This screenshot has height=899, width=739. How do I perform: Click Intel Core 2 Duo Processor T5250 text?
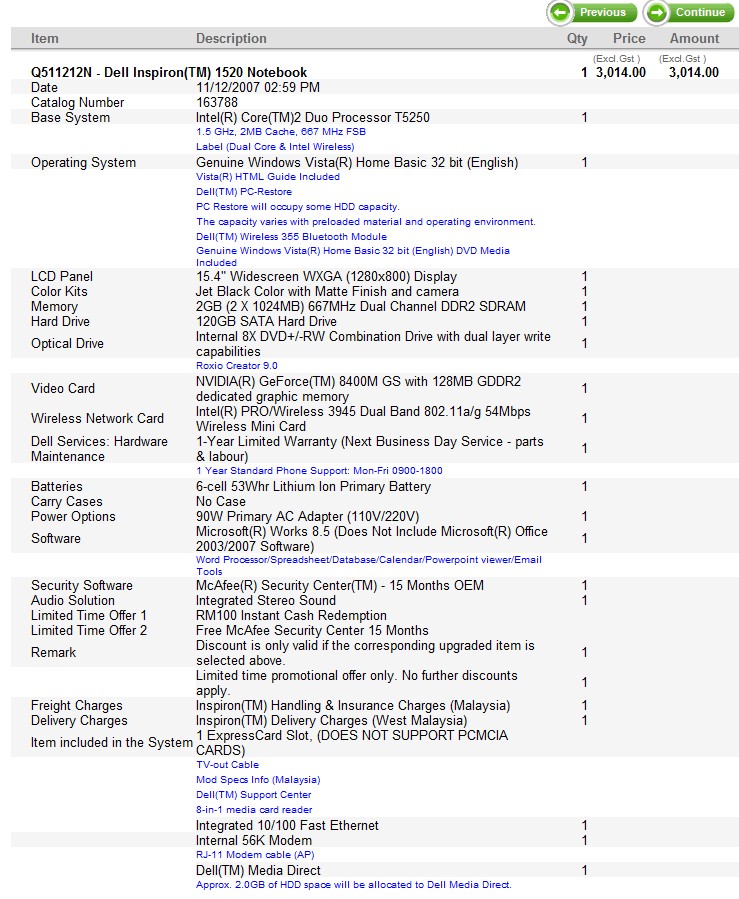pyautogui.click(x=312, y=117)
